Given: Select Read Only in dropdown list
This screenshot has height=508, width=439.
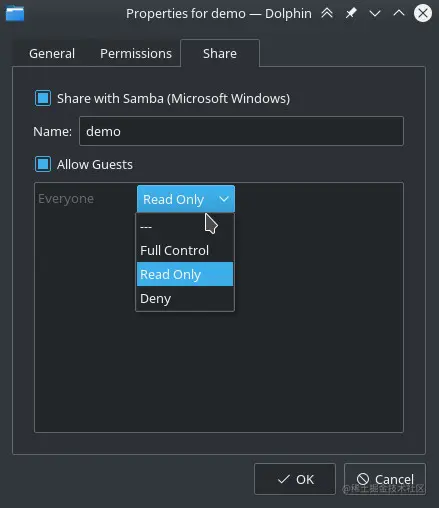Looking at the screenshot, I should 185,274.
